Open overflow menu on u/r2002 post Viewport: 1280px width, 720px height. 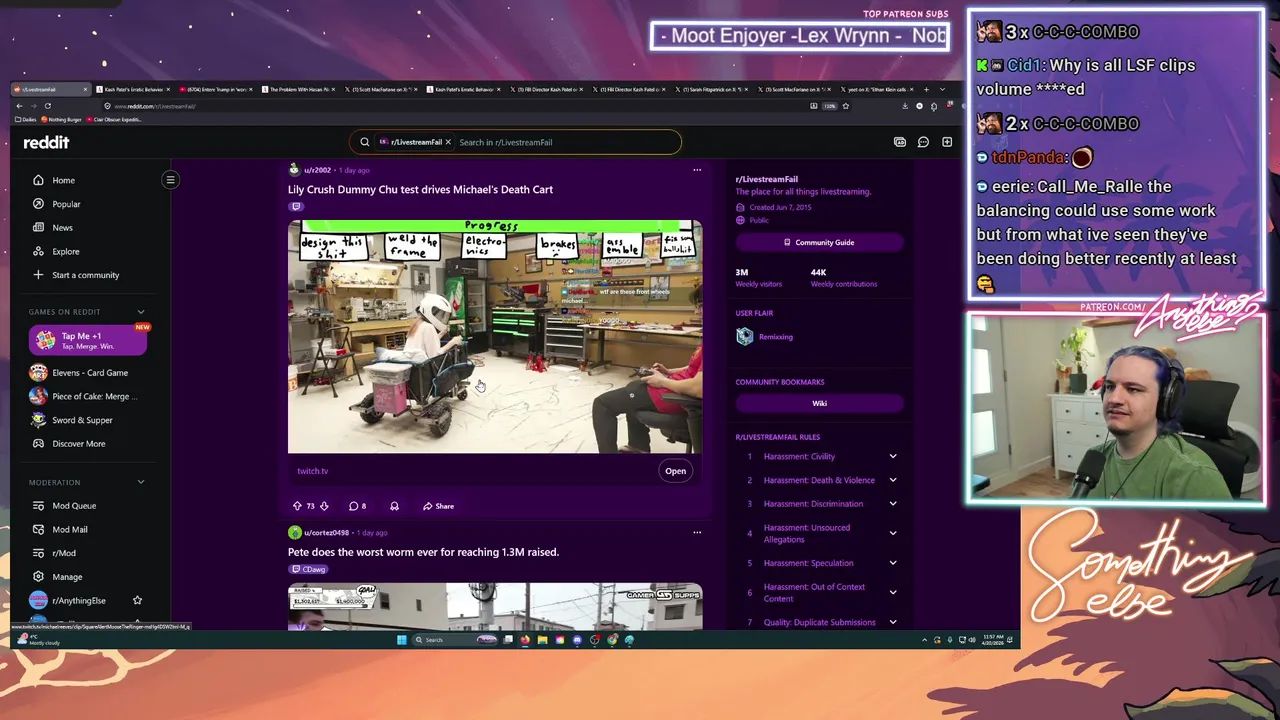[697, 170]
